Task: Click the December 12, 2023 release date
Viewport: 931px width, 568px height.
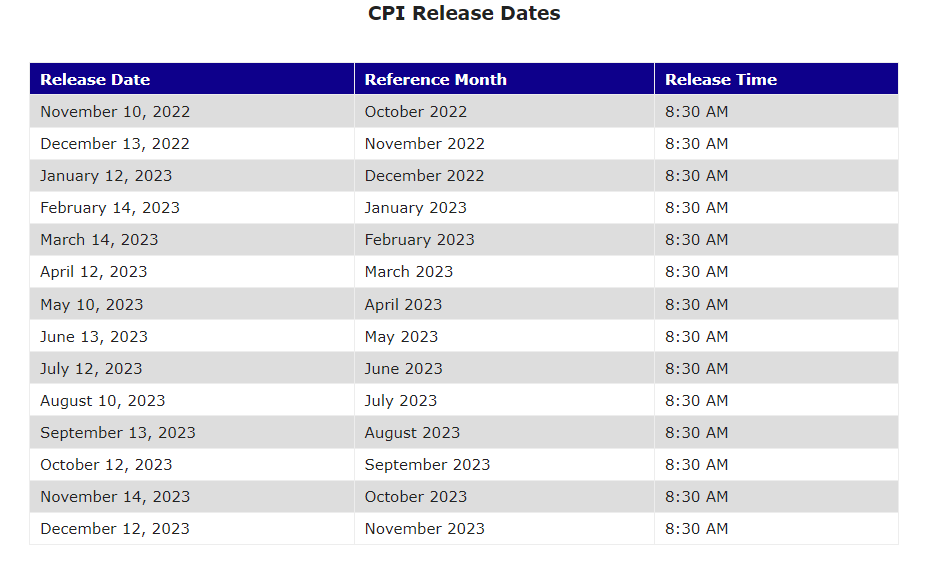Action: click(x=115, y=529)
